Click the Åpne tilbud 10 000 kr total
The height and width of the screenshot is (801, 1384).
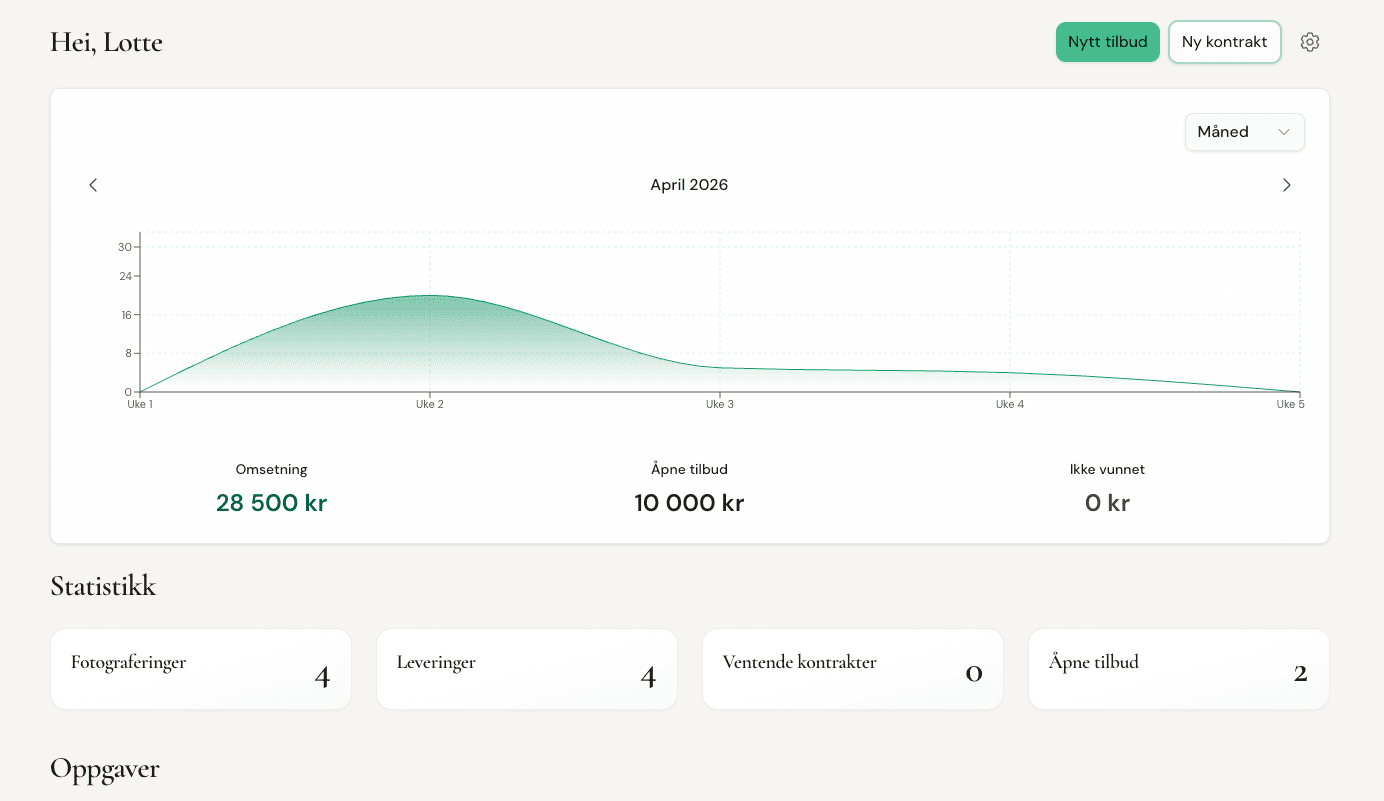[x=689, y=503]
